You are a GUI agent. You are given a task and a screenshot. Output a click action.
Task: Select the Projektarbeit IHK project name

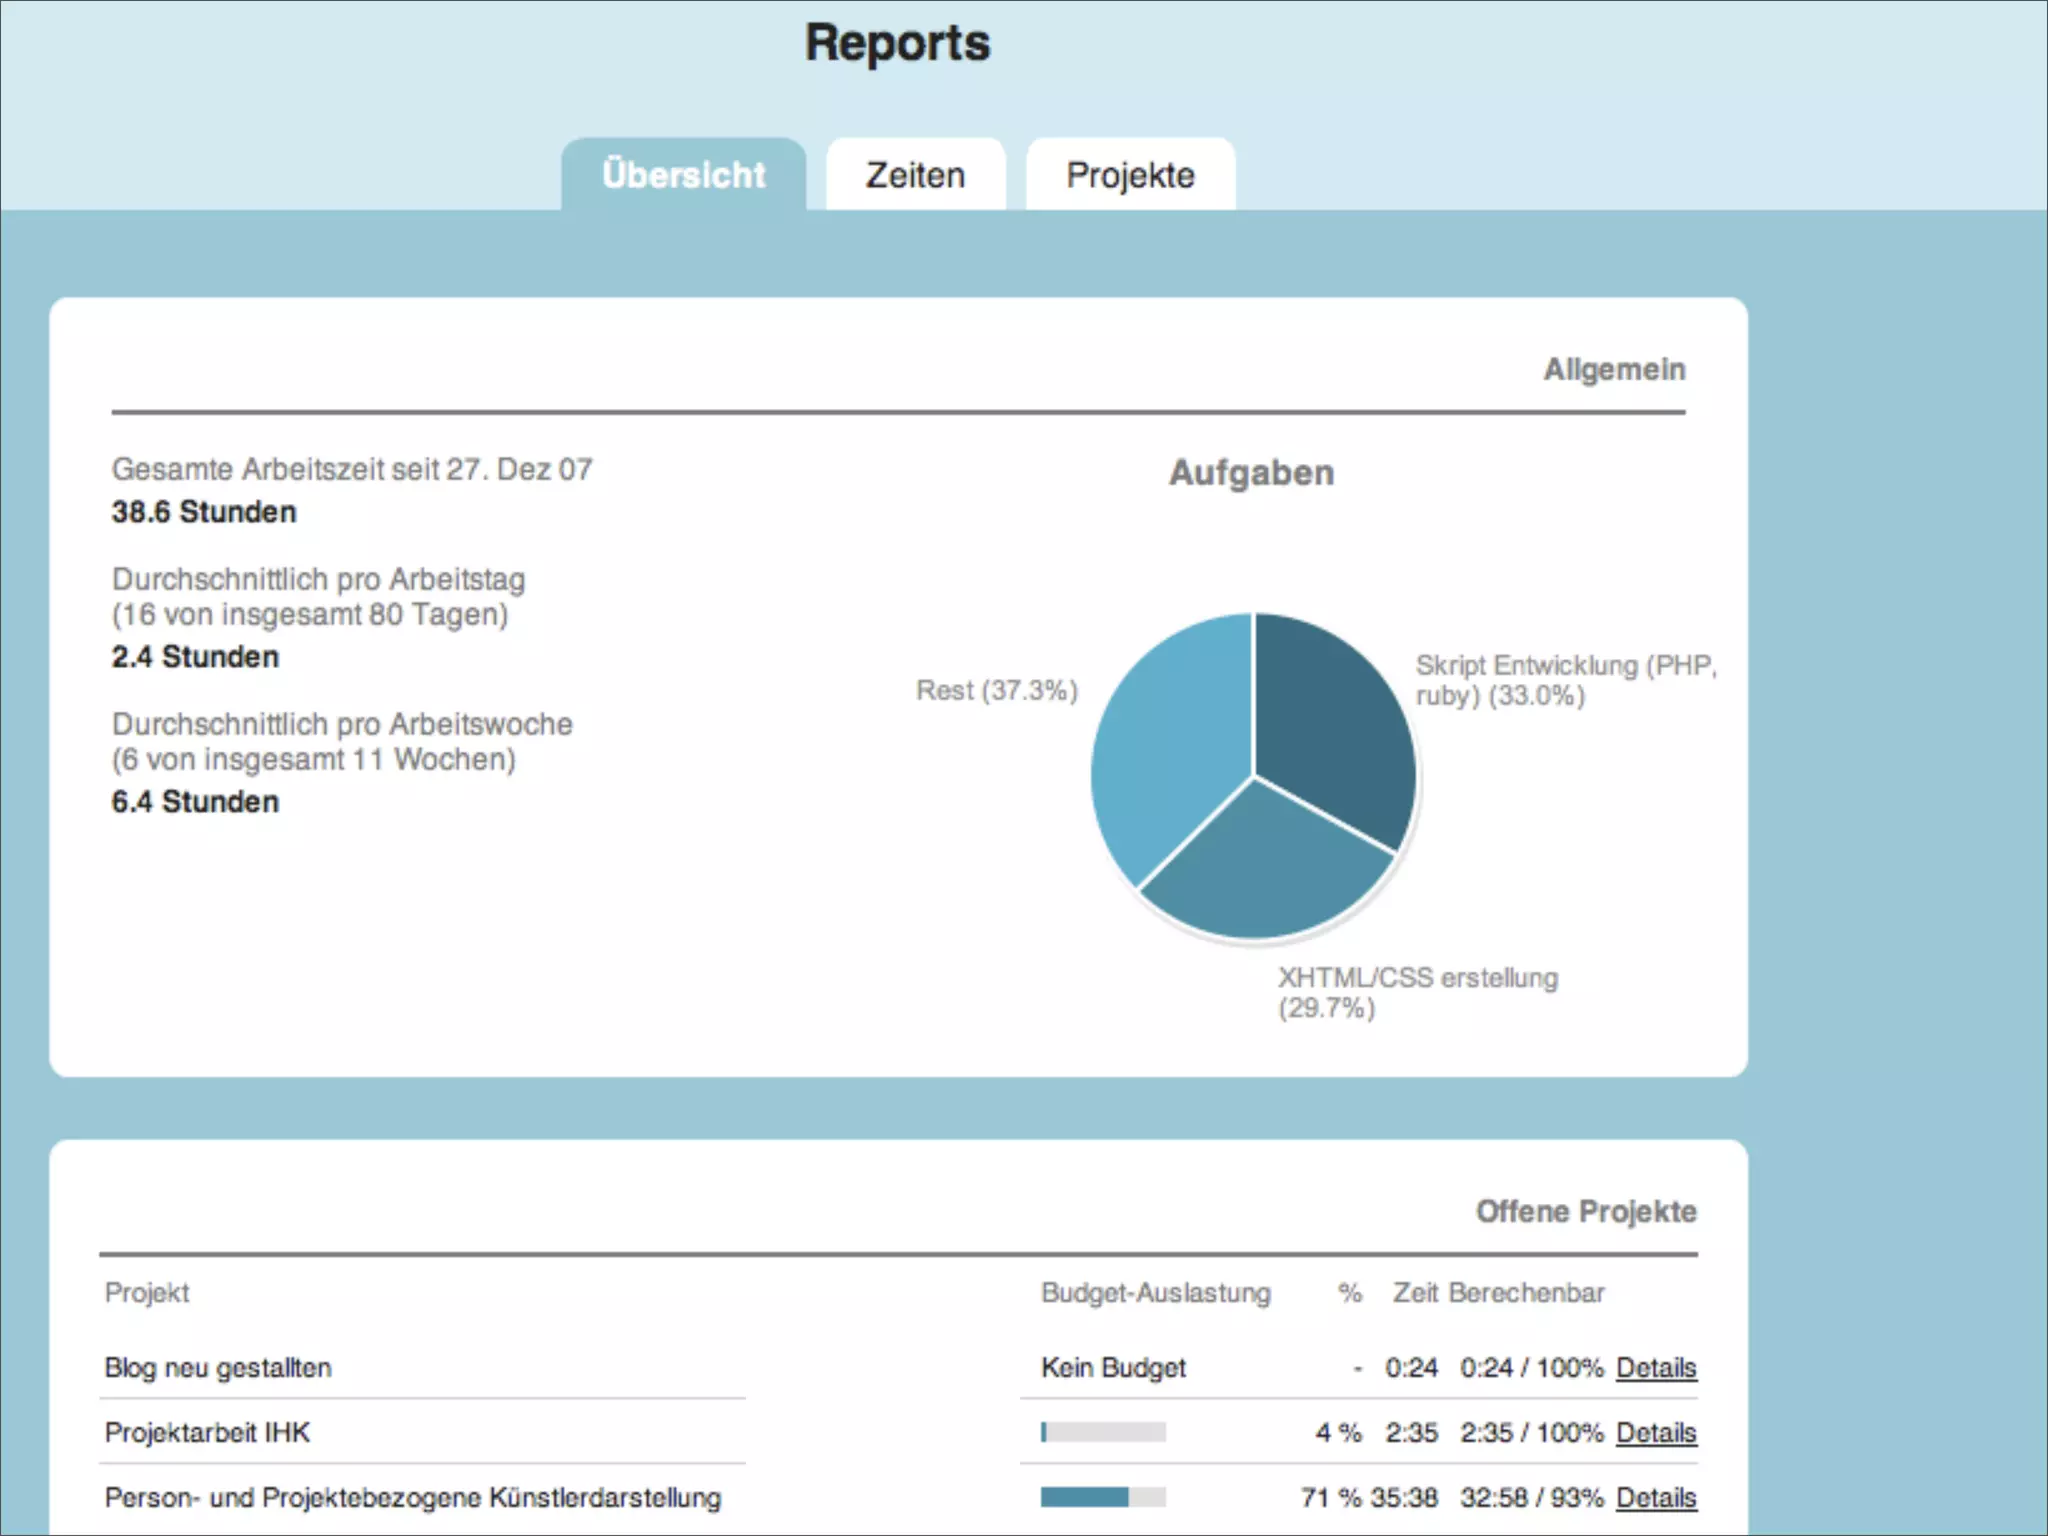click(x=207, y=1432)
